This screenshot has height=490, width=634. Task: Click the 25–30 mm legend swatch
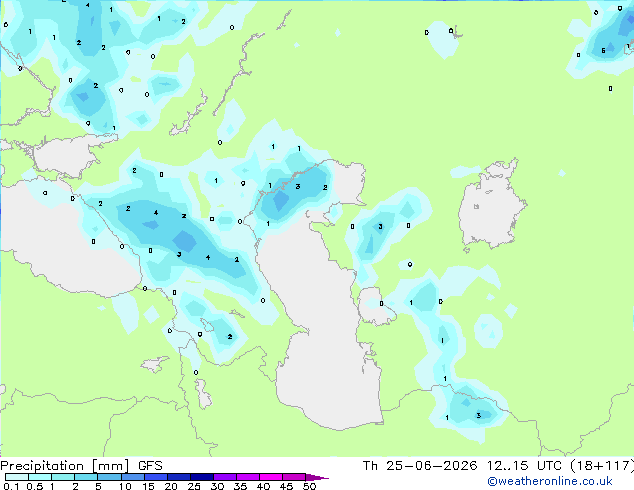pyautogui.click(x=201, y=477)
